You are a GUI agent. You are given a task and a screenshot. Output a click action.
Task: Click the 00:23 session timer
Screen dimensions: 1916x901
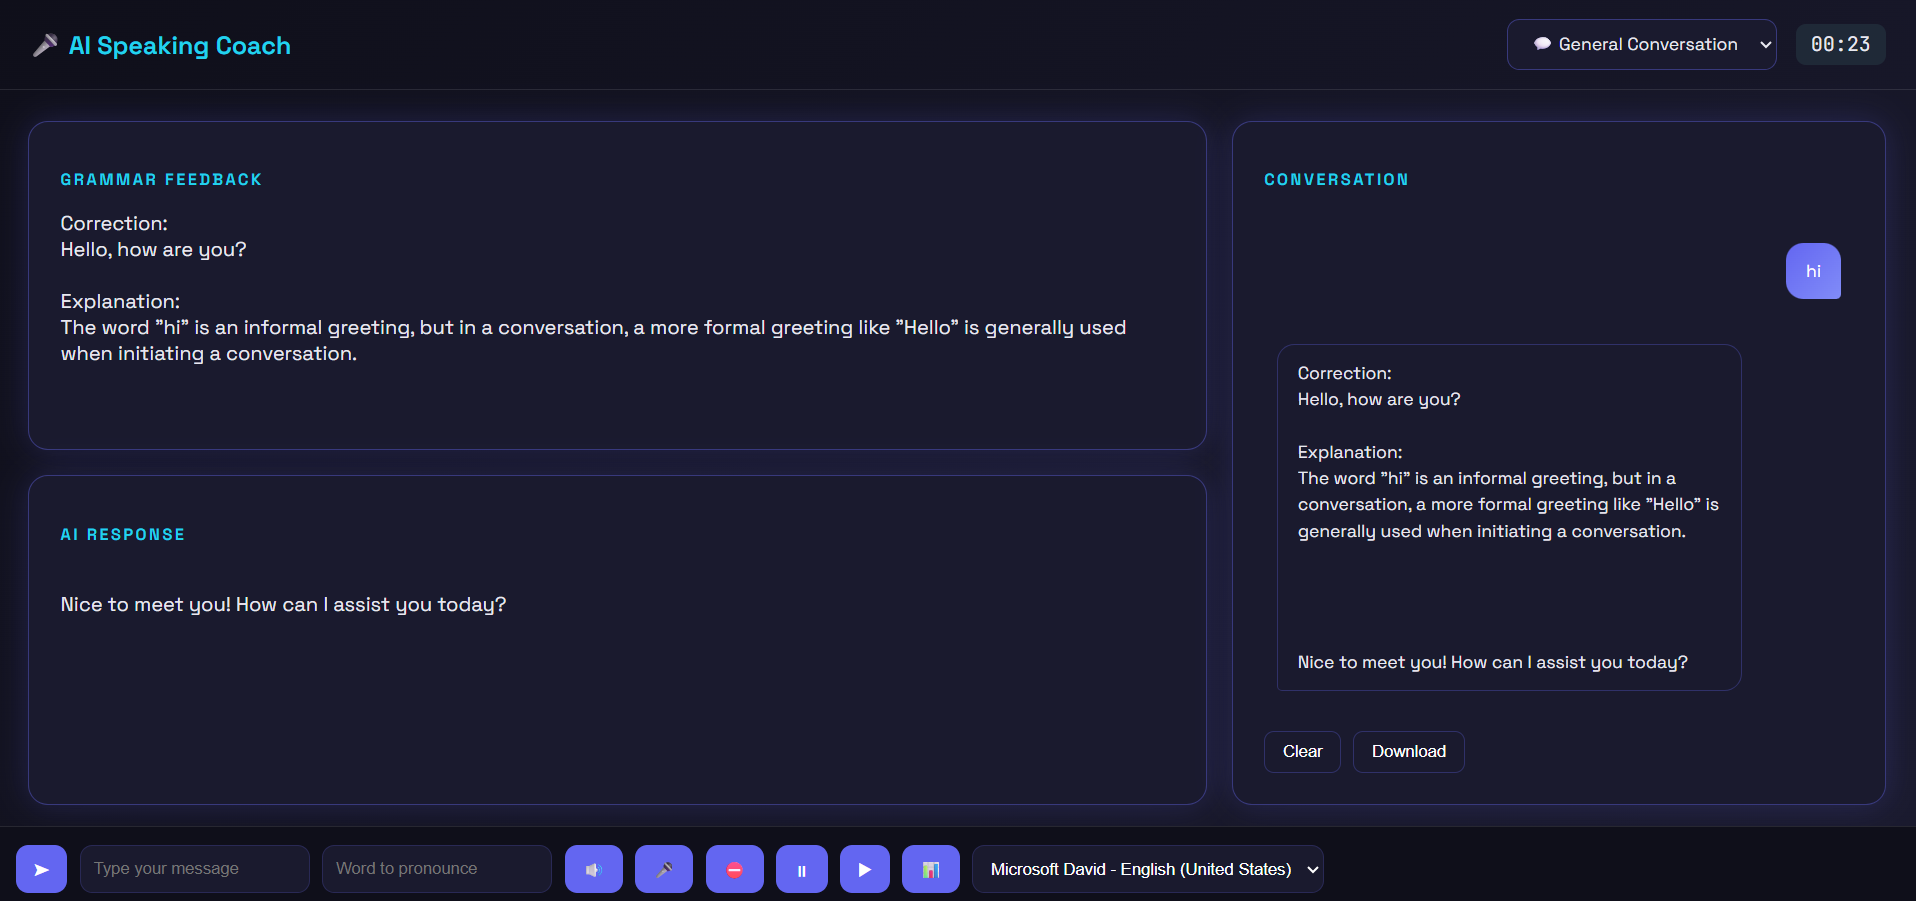tap(1839, 45)
